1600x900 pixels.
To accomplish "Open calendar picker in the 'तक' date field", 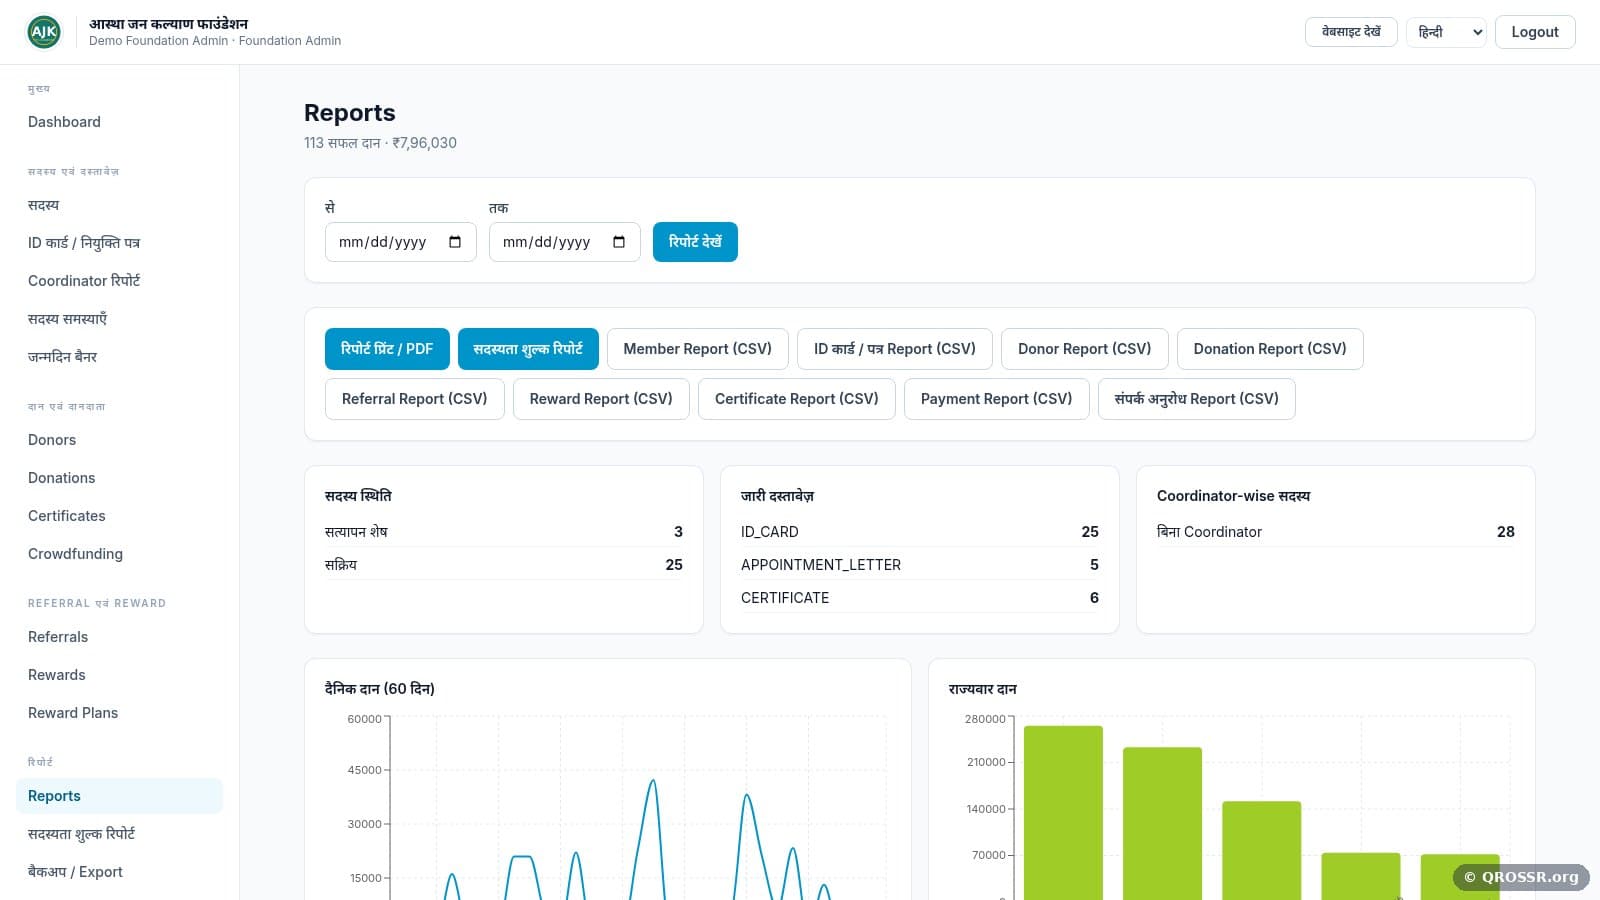I will (619, 242).
